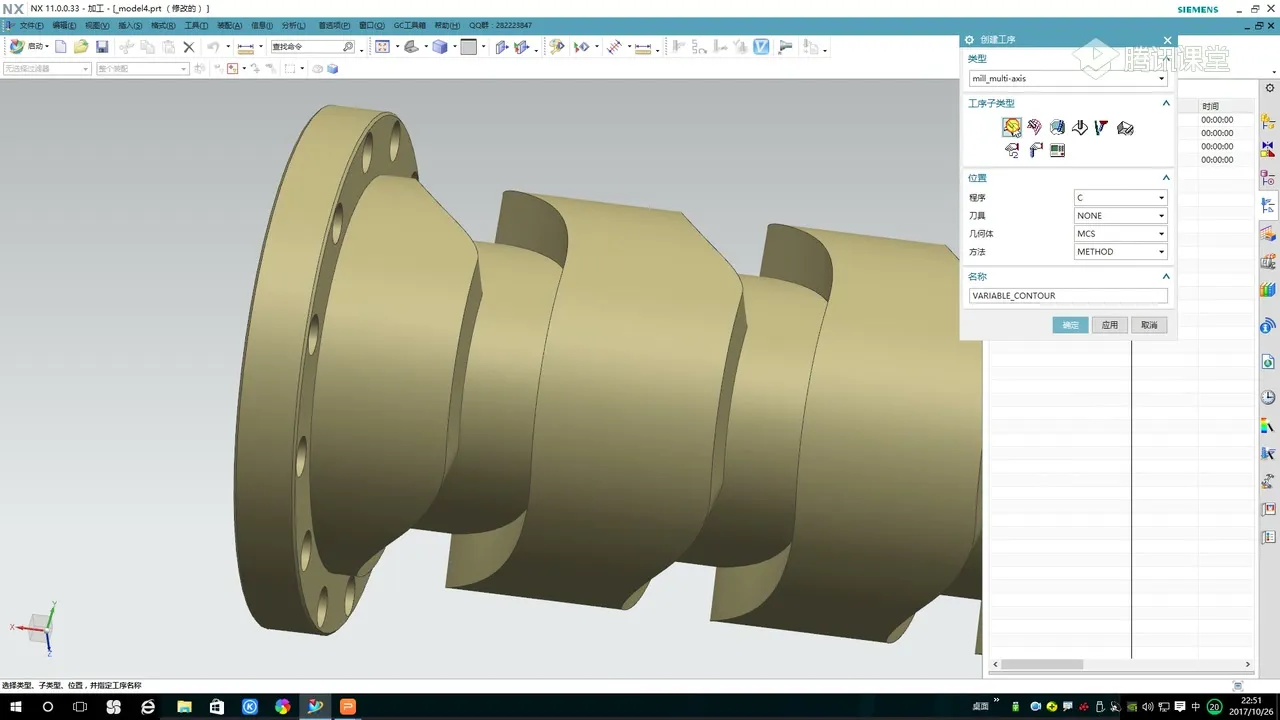The image size is (1280, 720).
Task: Open the 方法 dropdown showing METHOD
Action: [1120, 252]
